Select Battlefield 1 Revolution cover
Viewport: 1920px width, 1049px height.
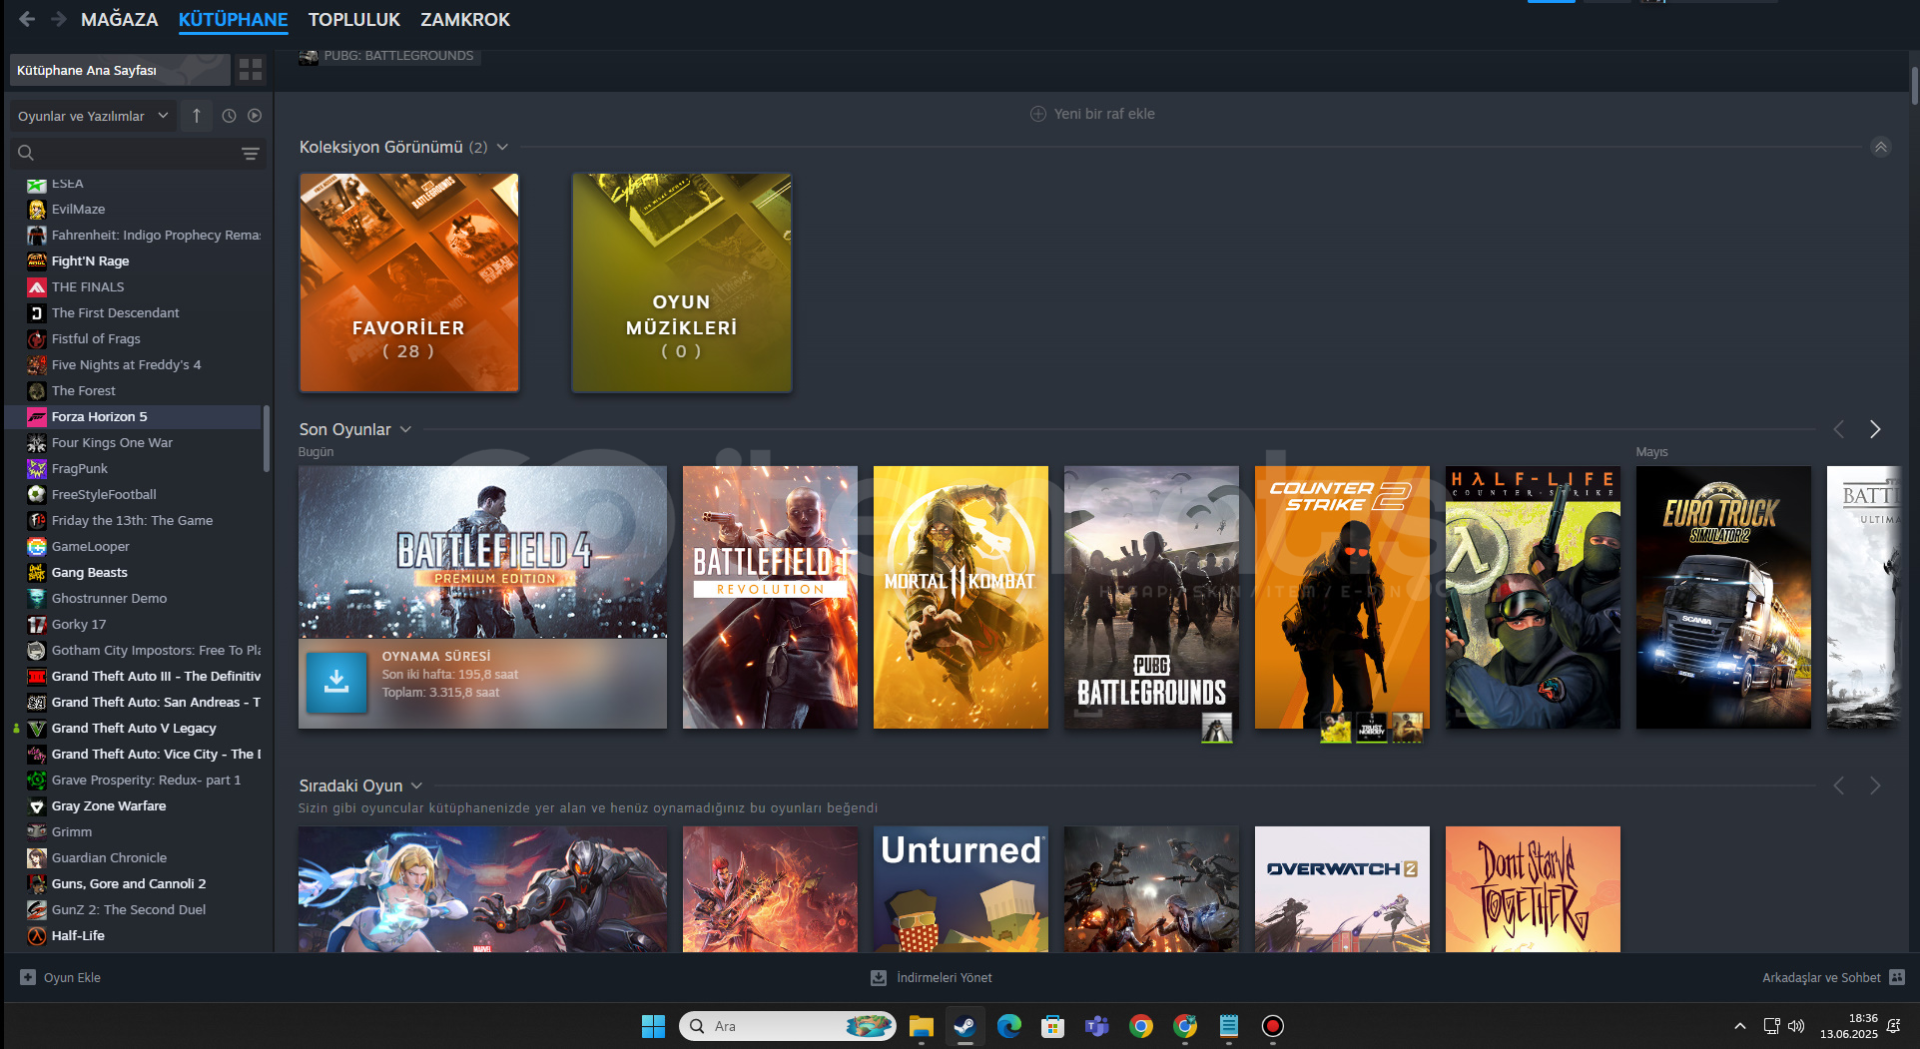tap(770, 597)
